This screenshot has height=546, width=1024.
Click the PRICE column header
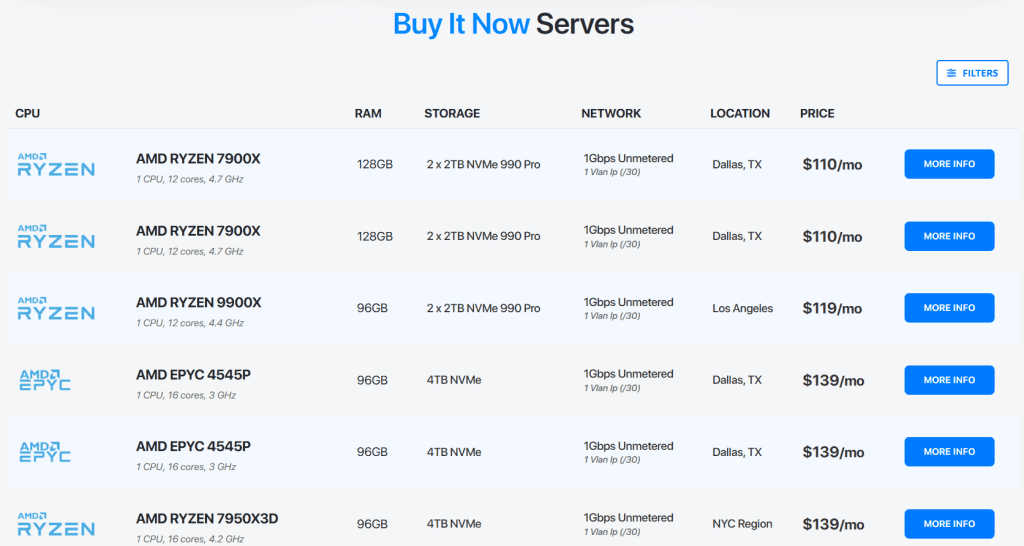tap(817, 114)
